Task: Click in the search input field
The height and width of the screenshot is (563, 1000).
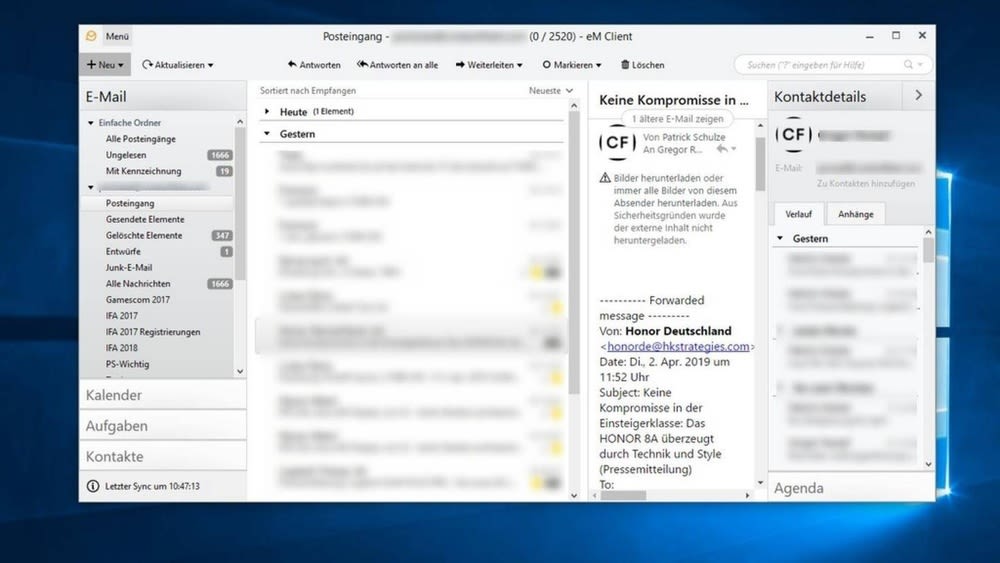Action: click(x=820, y=65)
